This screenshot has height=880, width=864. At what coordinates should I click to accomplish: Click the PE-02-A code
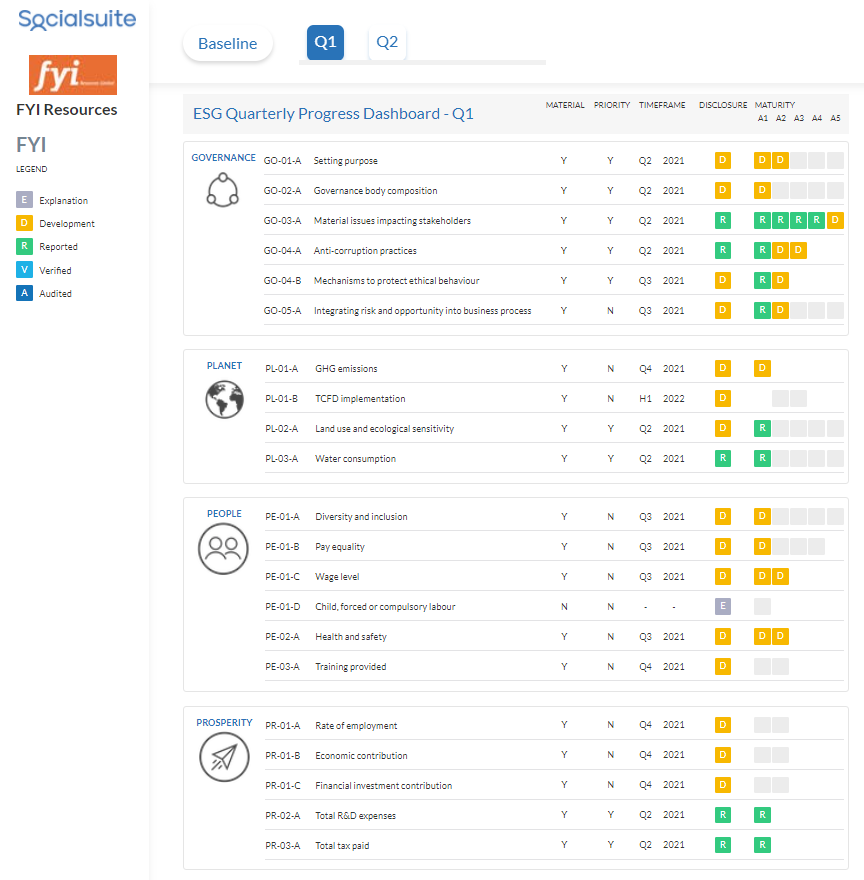282,636
